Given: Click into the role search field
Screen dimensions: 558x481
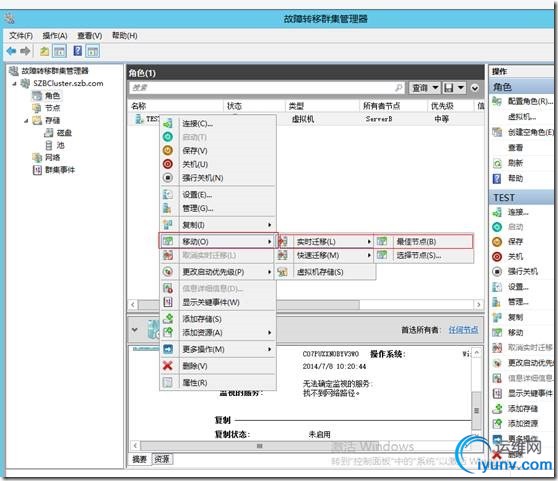Looking at the screenshot, I should coord(266,88).
